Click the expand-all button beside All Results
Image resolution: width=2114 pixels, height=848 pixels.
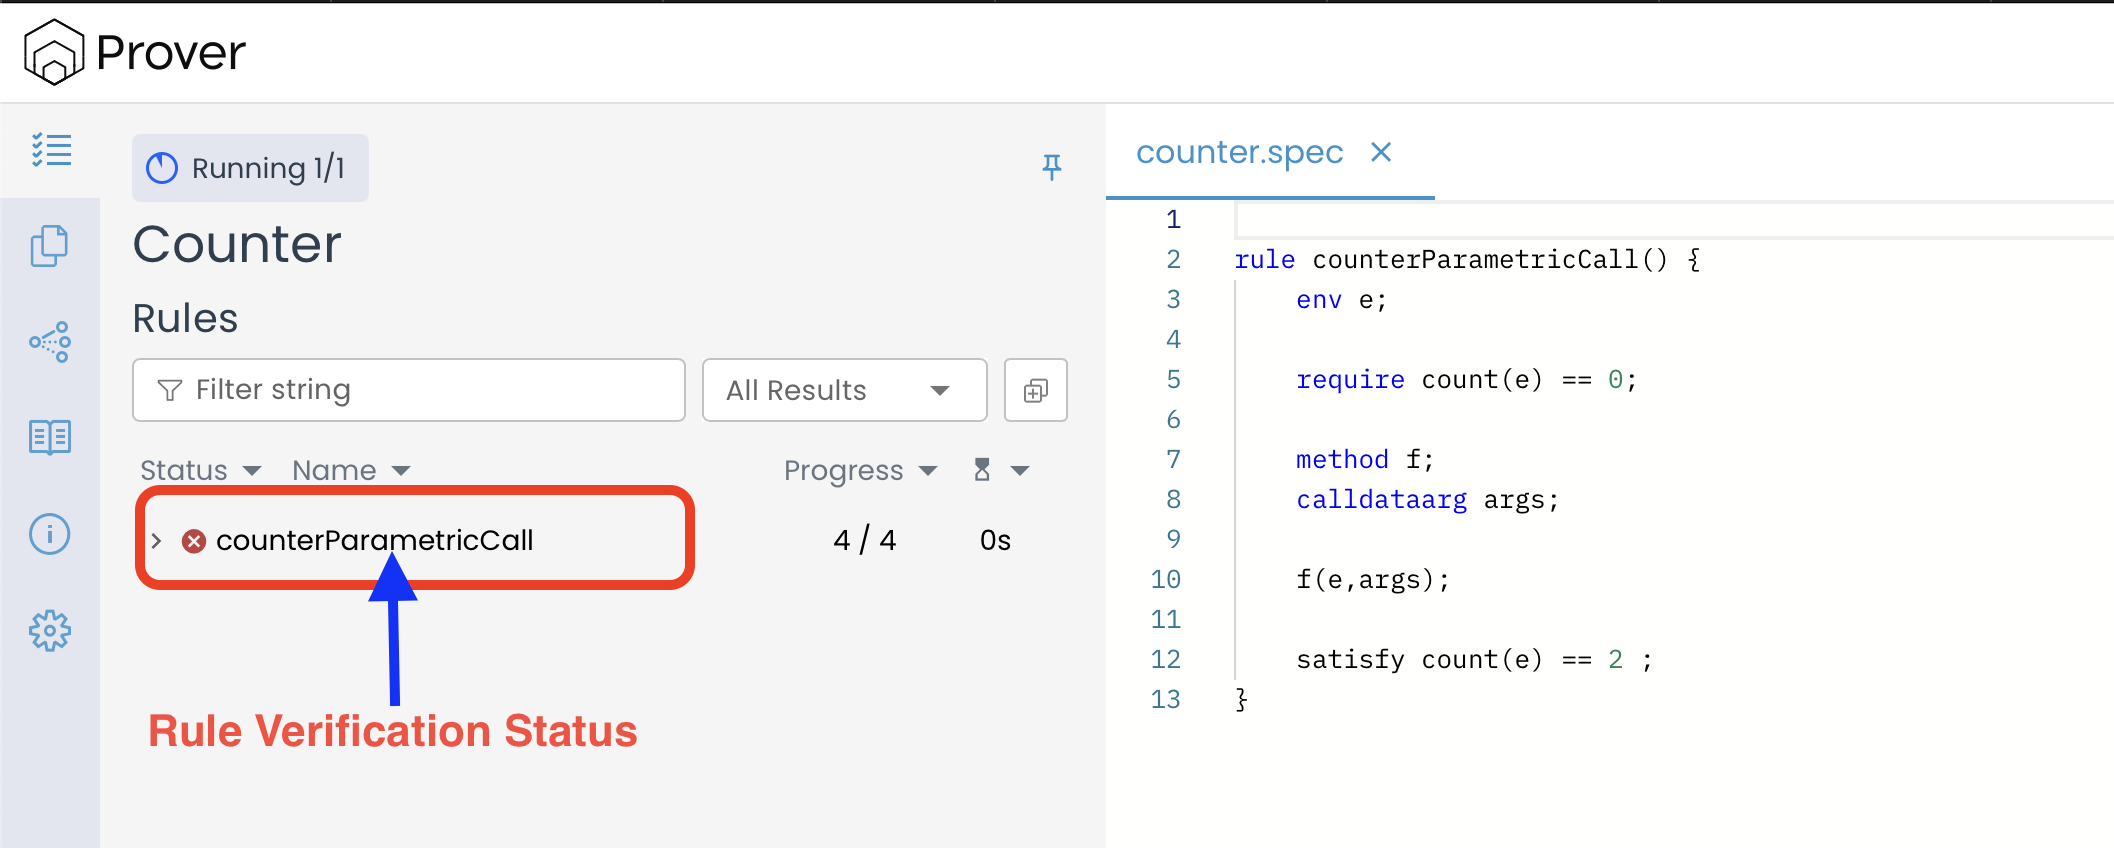click(x=1035, y=390)
